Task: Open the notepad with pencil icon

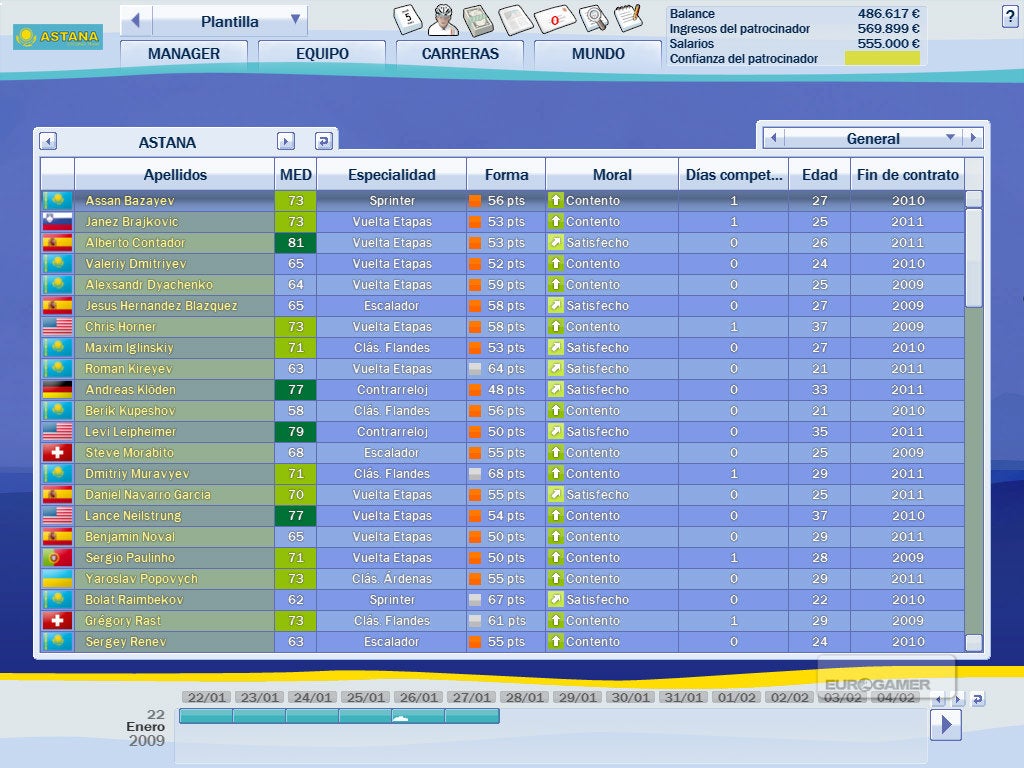Action: pyautogui.click(x=629, y=18)
